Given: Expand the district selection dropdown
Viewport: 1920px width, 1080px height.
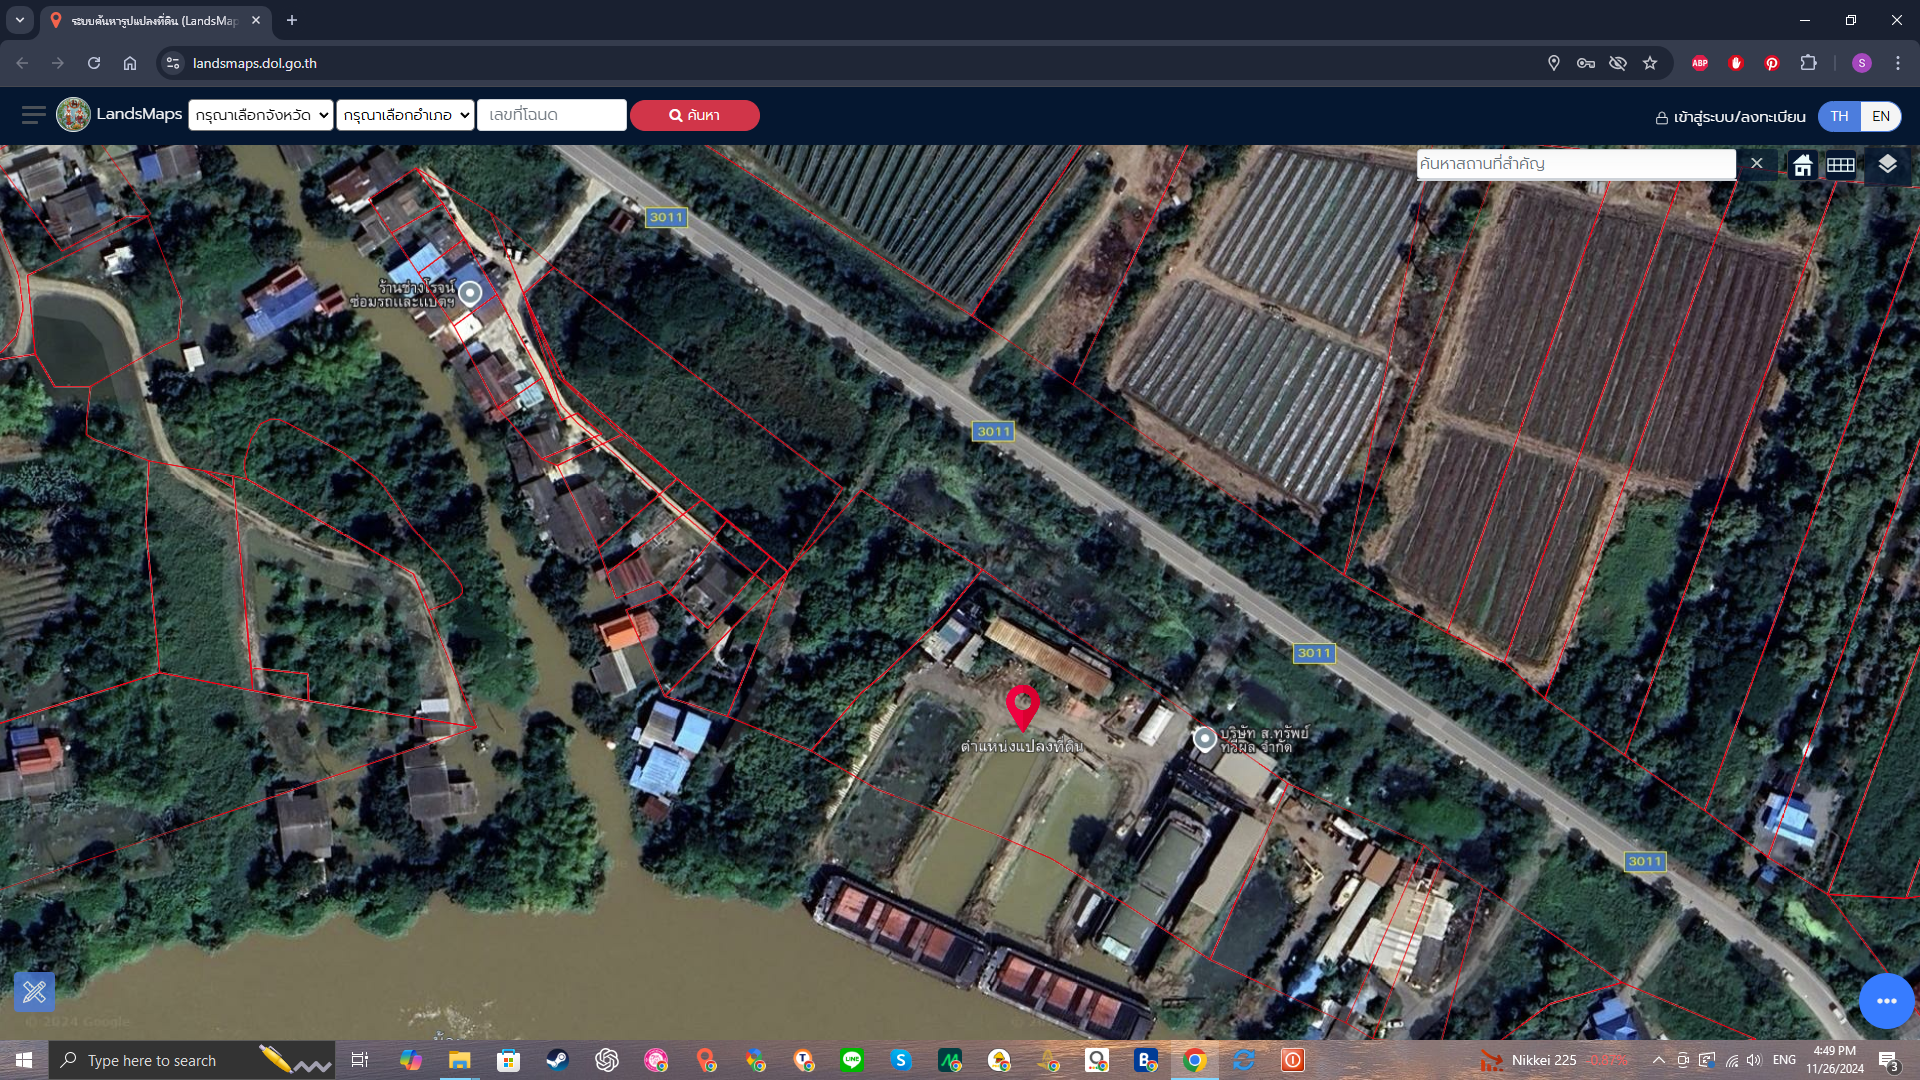Looking at the screenshot, I should [x=405, y=115].
